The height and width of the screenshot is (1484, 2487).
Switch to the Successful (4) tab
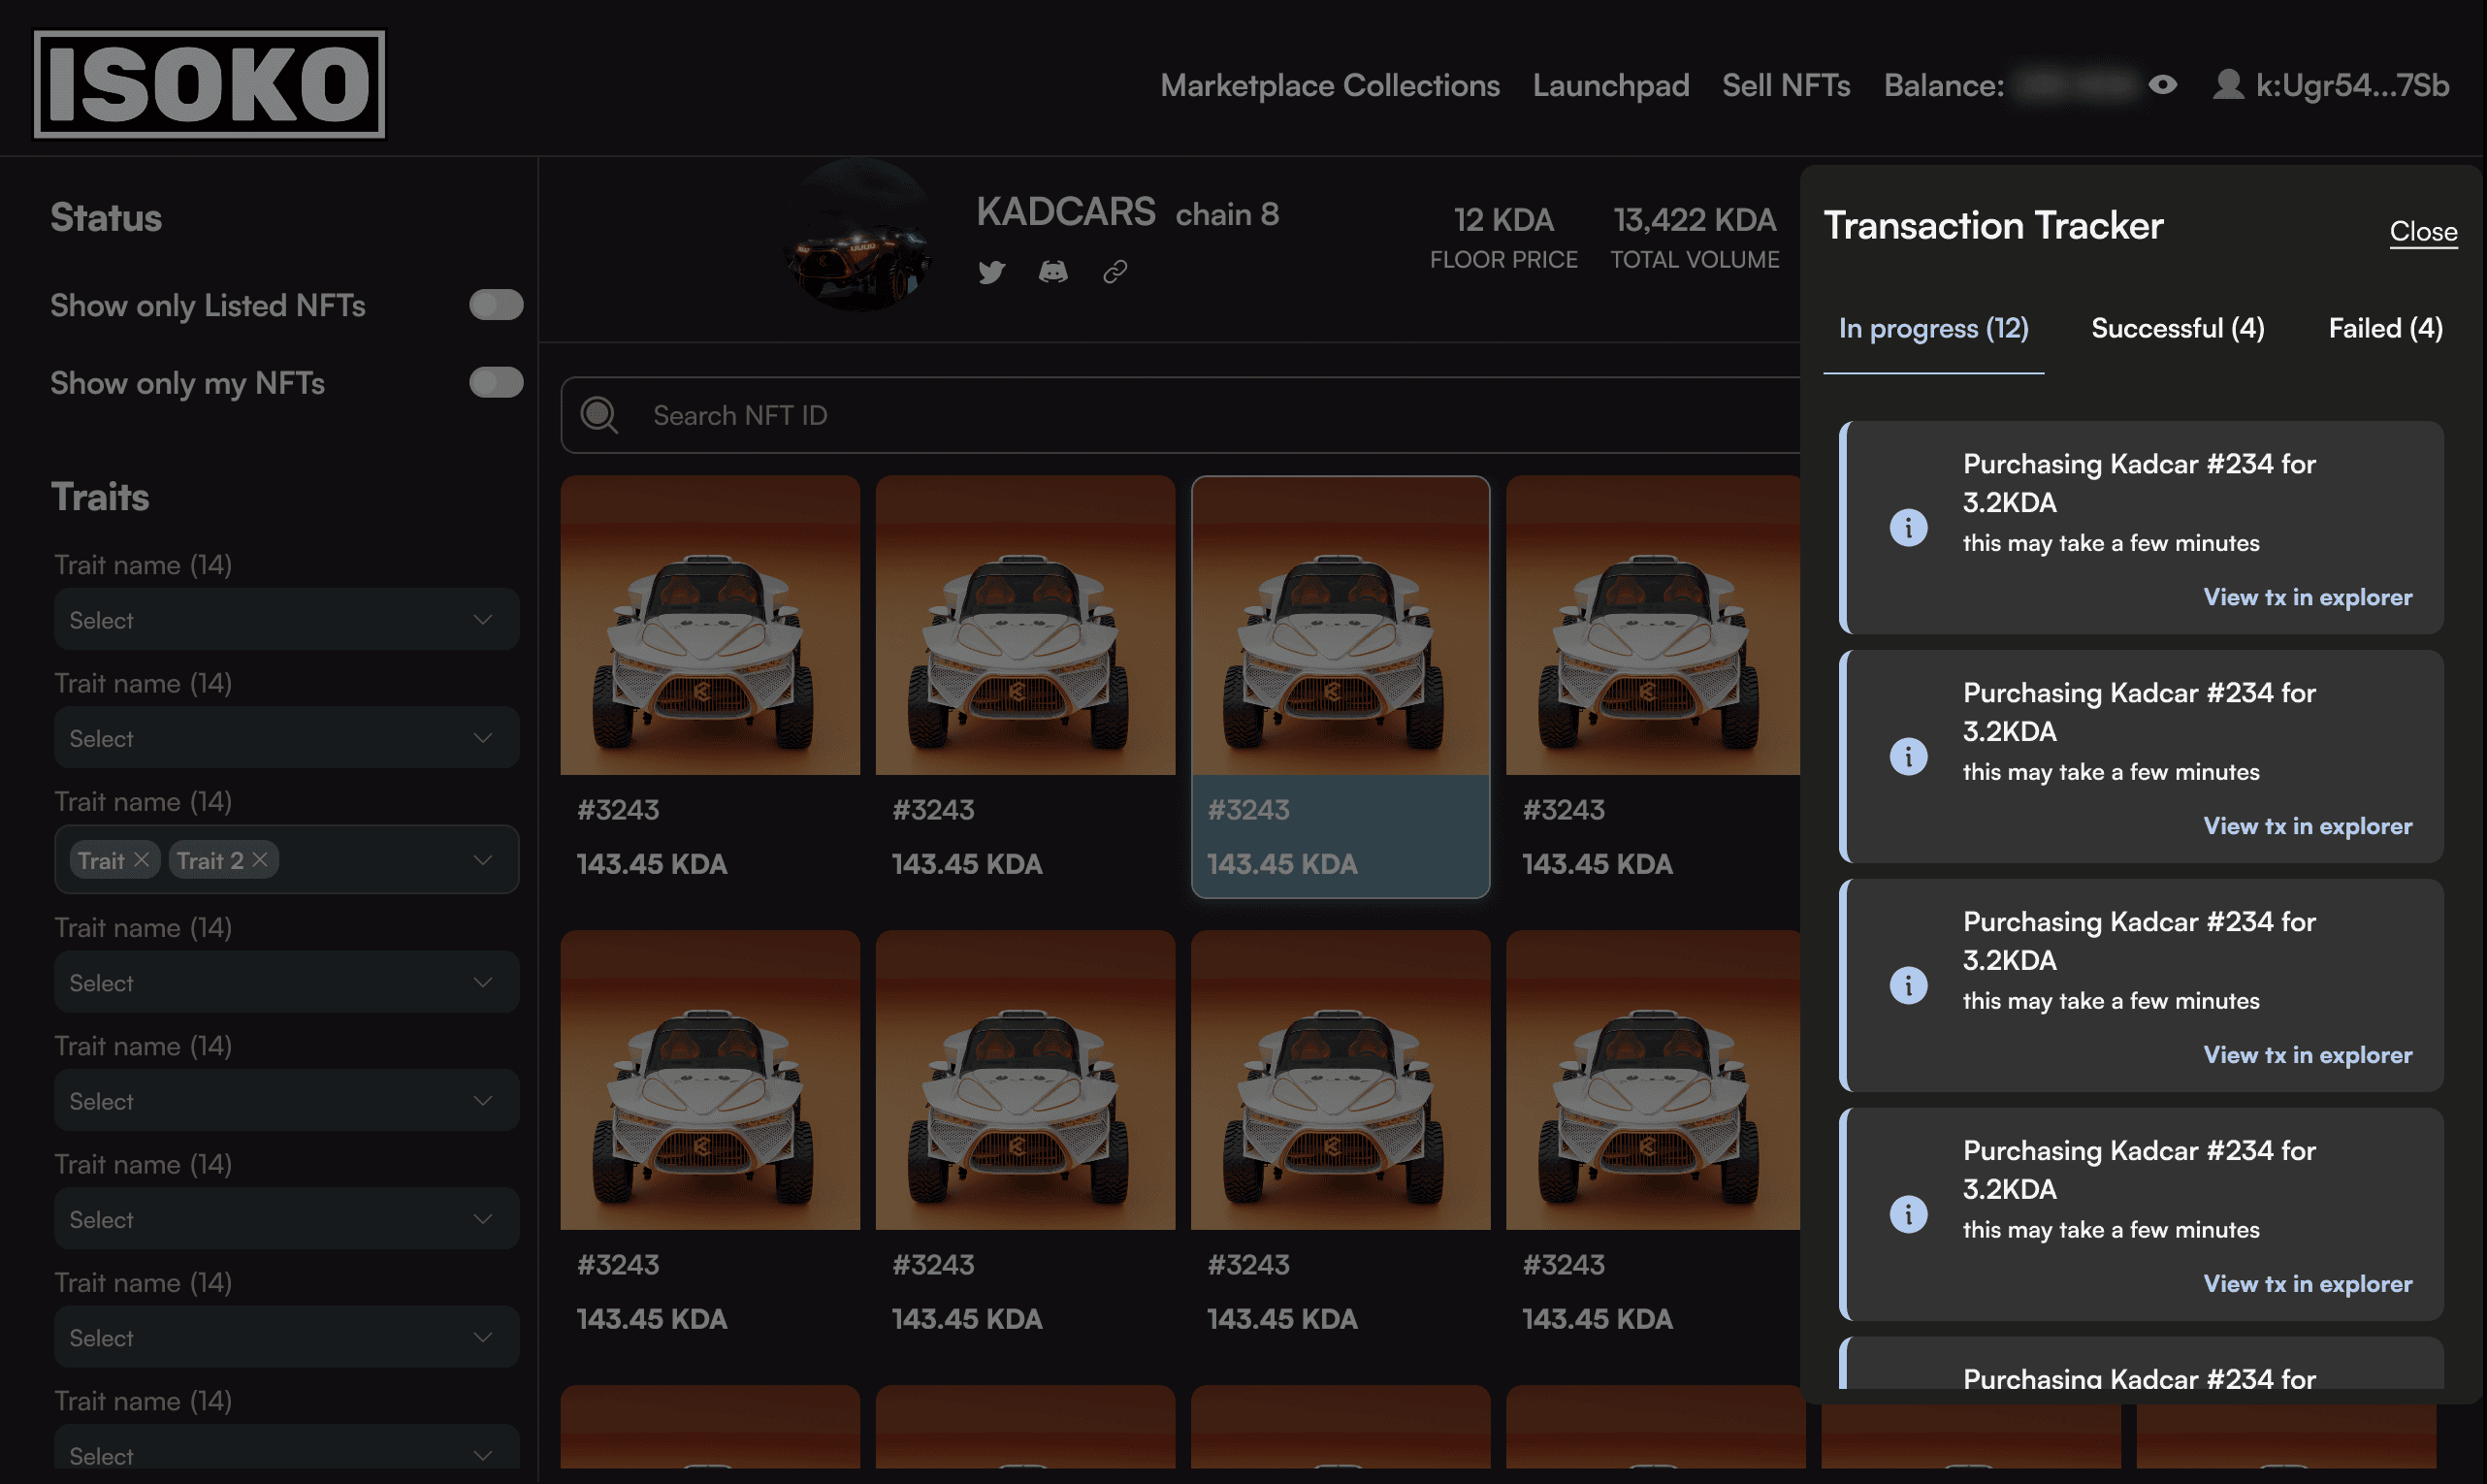click(x=2177, y=328)
